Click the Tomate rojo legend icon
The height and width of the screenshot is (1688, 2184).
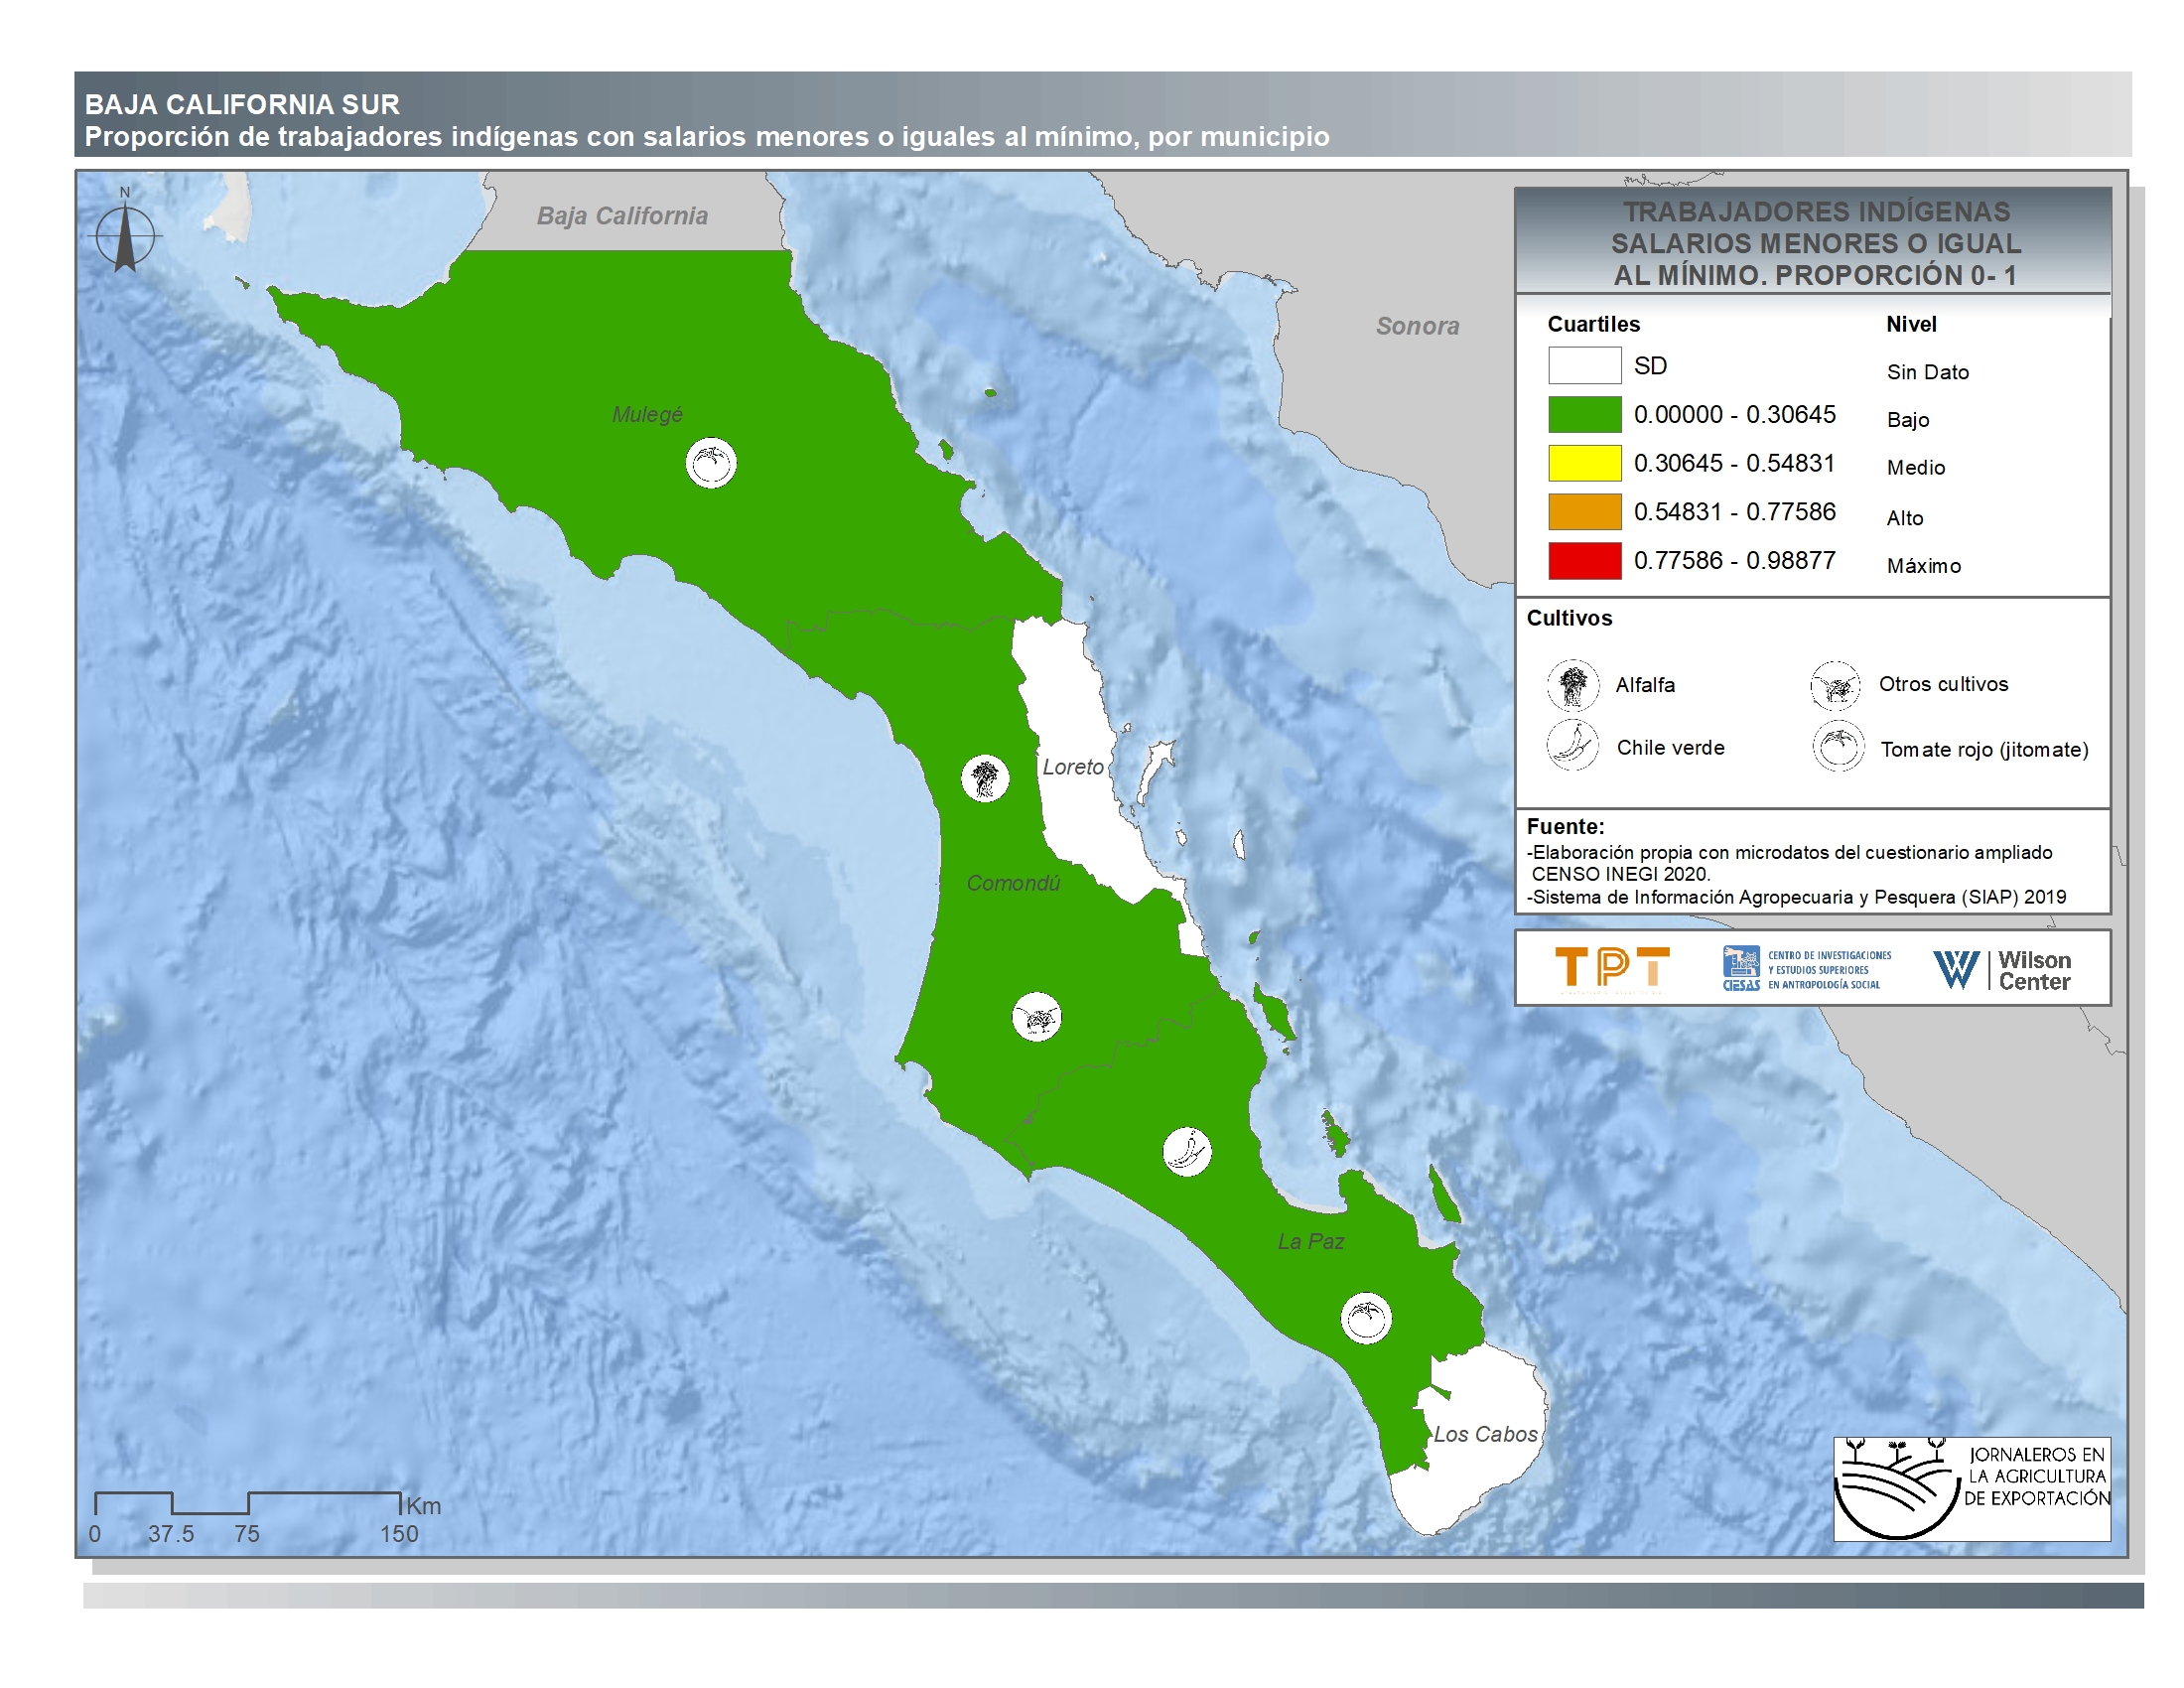click(1838, 747)
